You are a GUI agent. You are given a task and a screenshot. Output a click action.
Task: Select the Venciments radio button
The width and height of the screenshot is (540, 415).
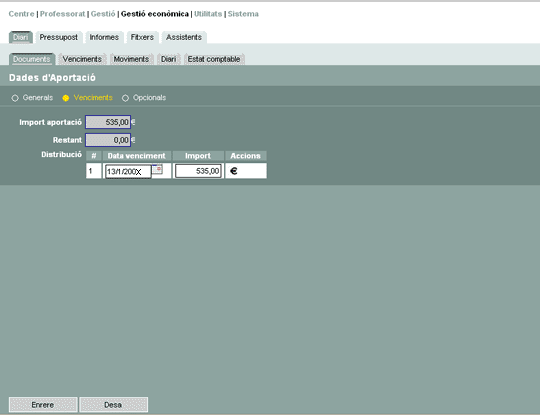pos(65,98)
